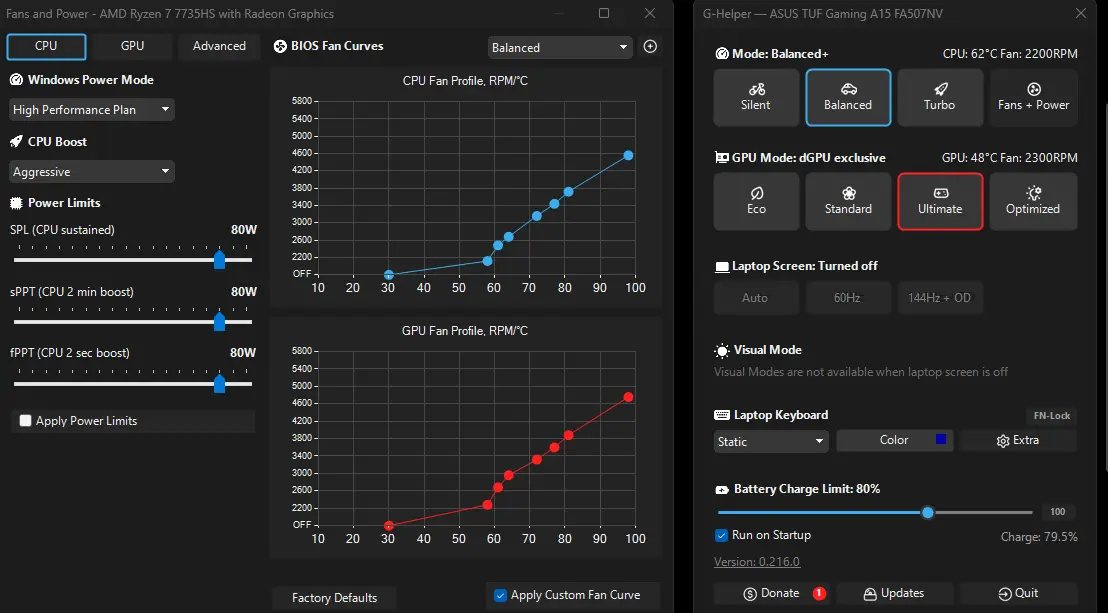The height and width of the screenshot is (613, 1108).
Task: Enable Apply Power Limits checkbox
Action: click(25, 421)
